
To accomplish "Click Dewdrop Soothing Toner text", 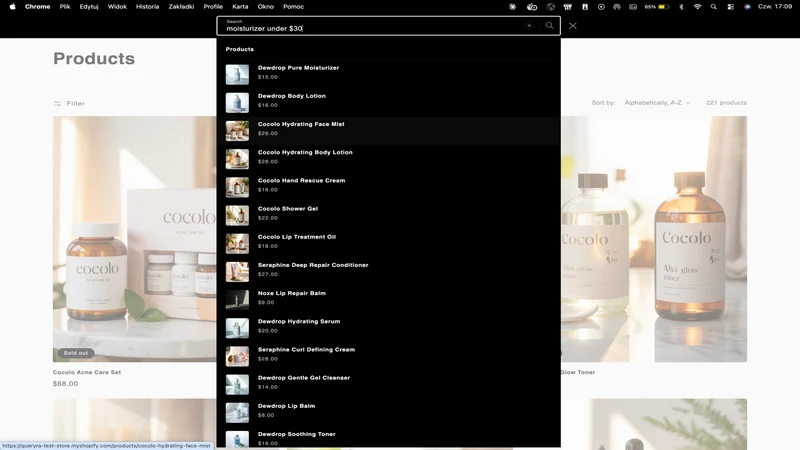I will (x=296, y=434).
